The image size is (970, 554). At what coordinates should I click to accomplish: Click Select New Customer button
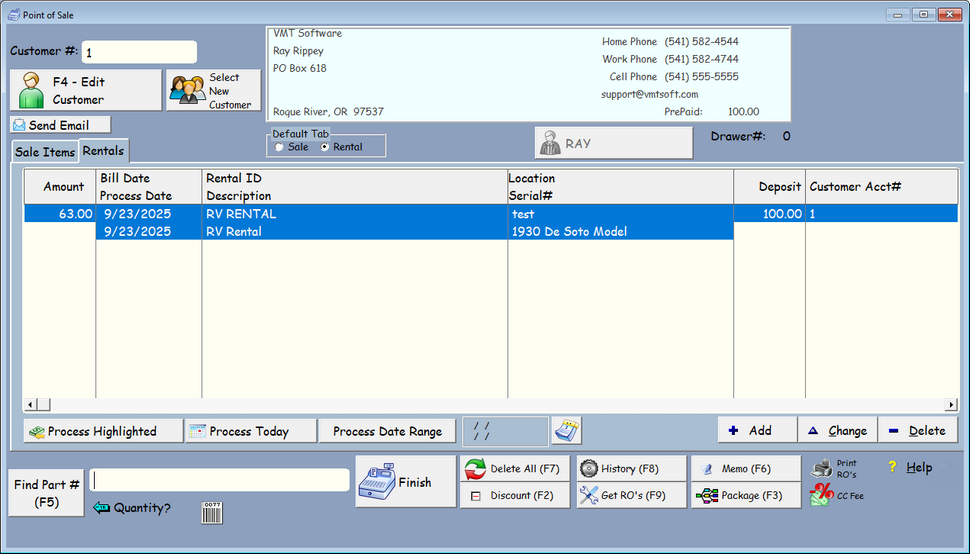tap(213, 90)
